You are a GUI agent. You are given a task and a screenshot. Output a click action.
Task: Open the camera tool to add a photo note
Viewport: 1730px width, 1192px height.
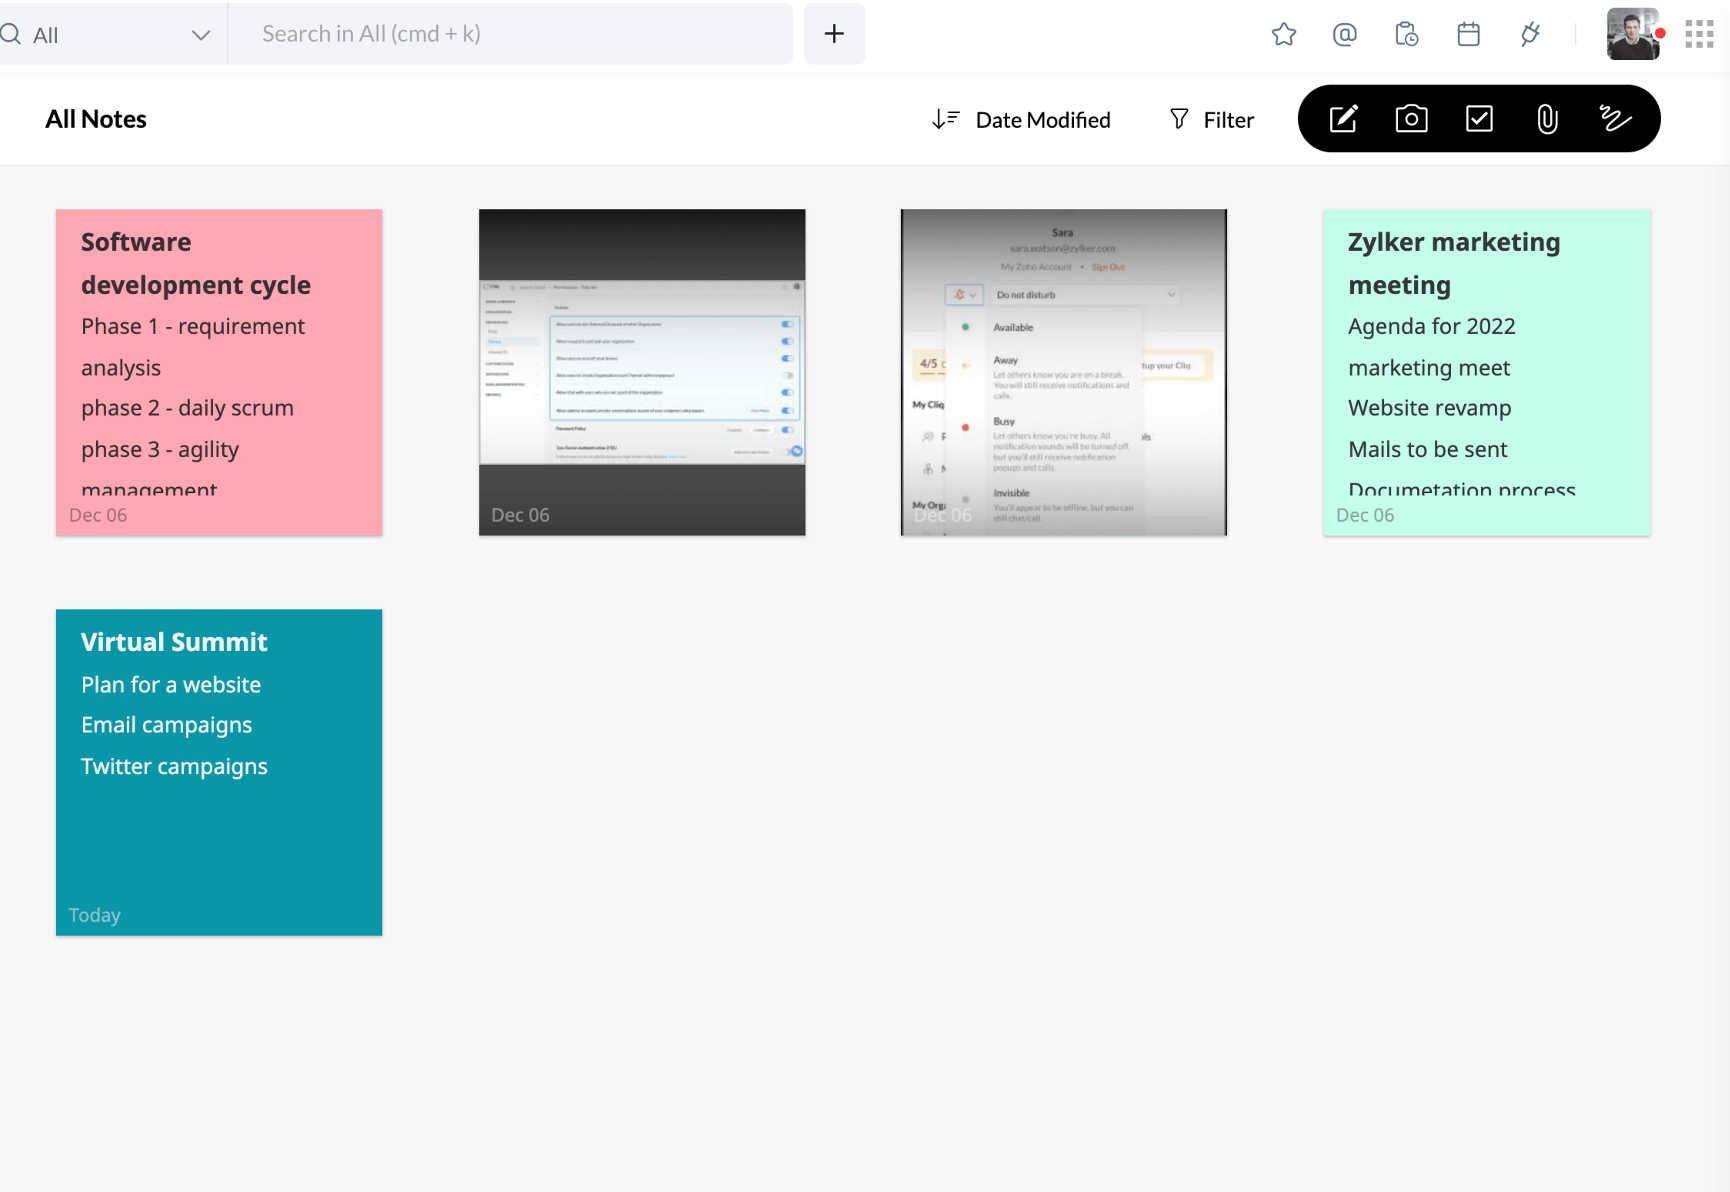[1411, 118]
